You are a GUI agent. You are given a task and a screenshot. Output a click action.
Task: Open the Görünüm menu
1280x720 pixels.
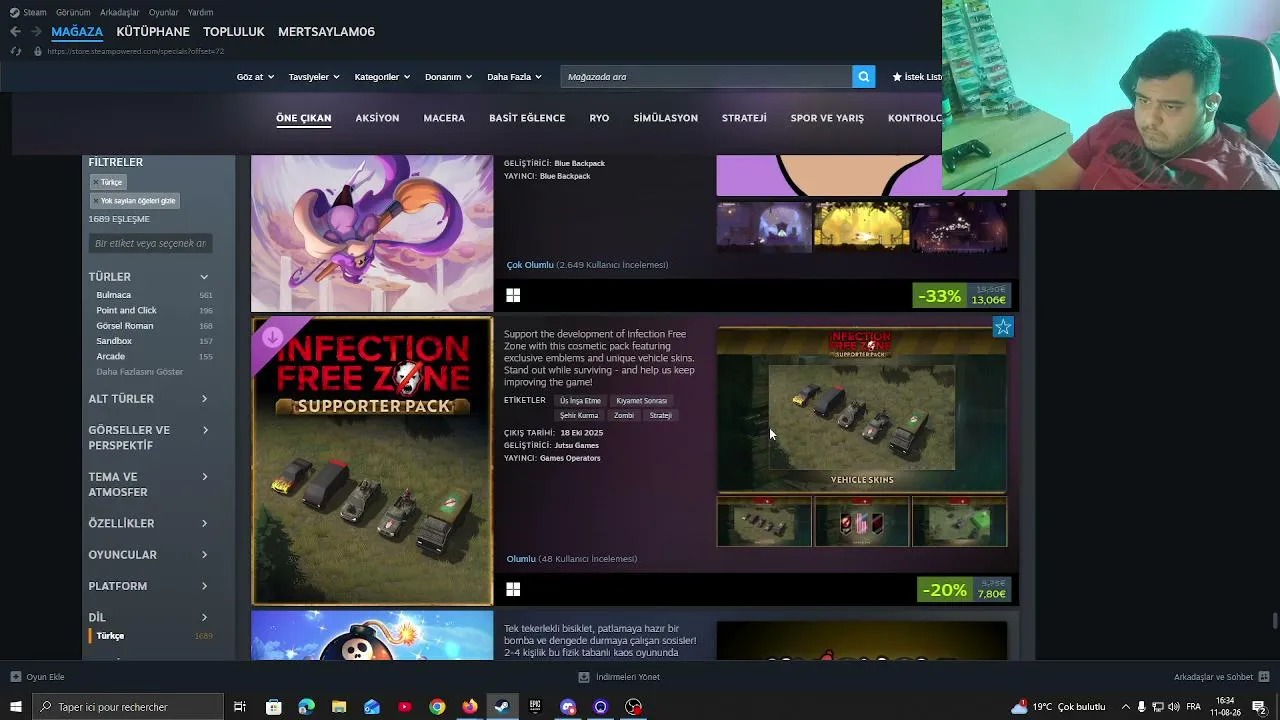73,12
